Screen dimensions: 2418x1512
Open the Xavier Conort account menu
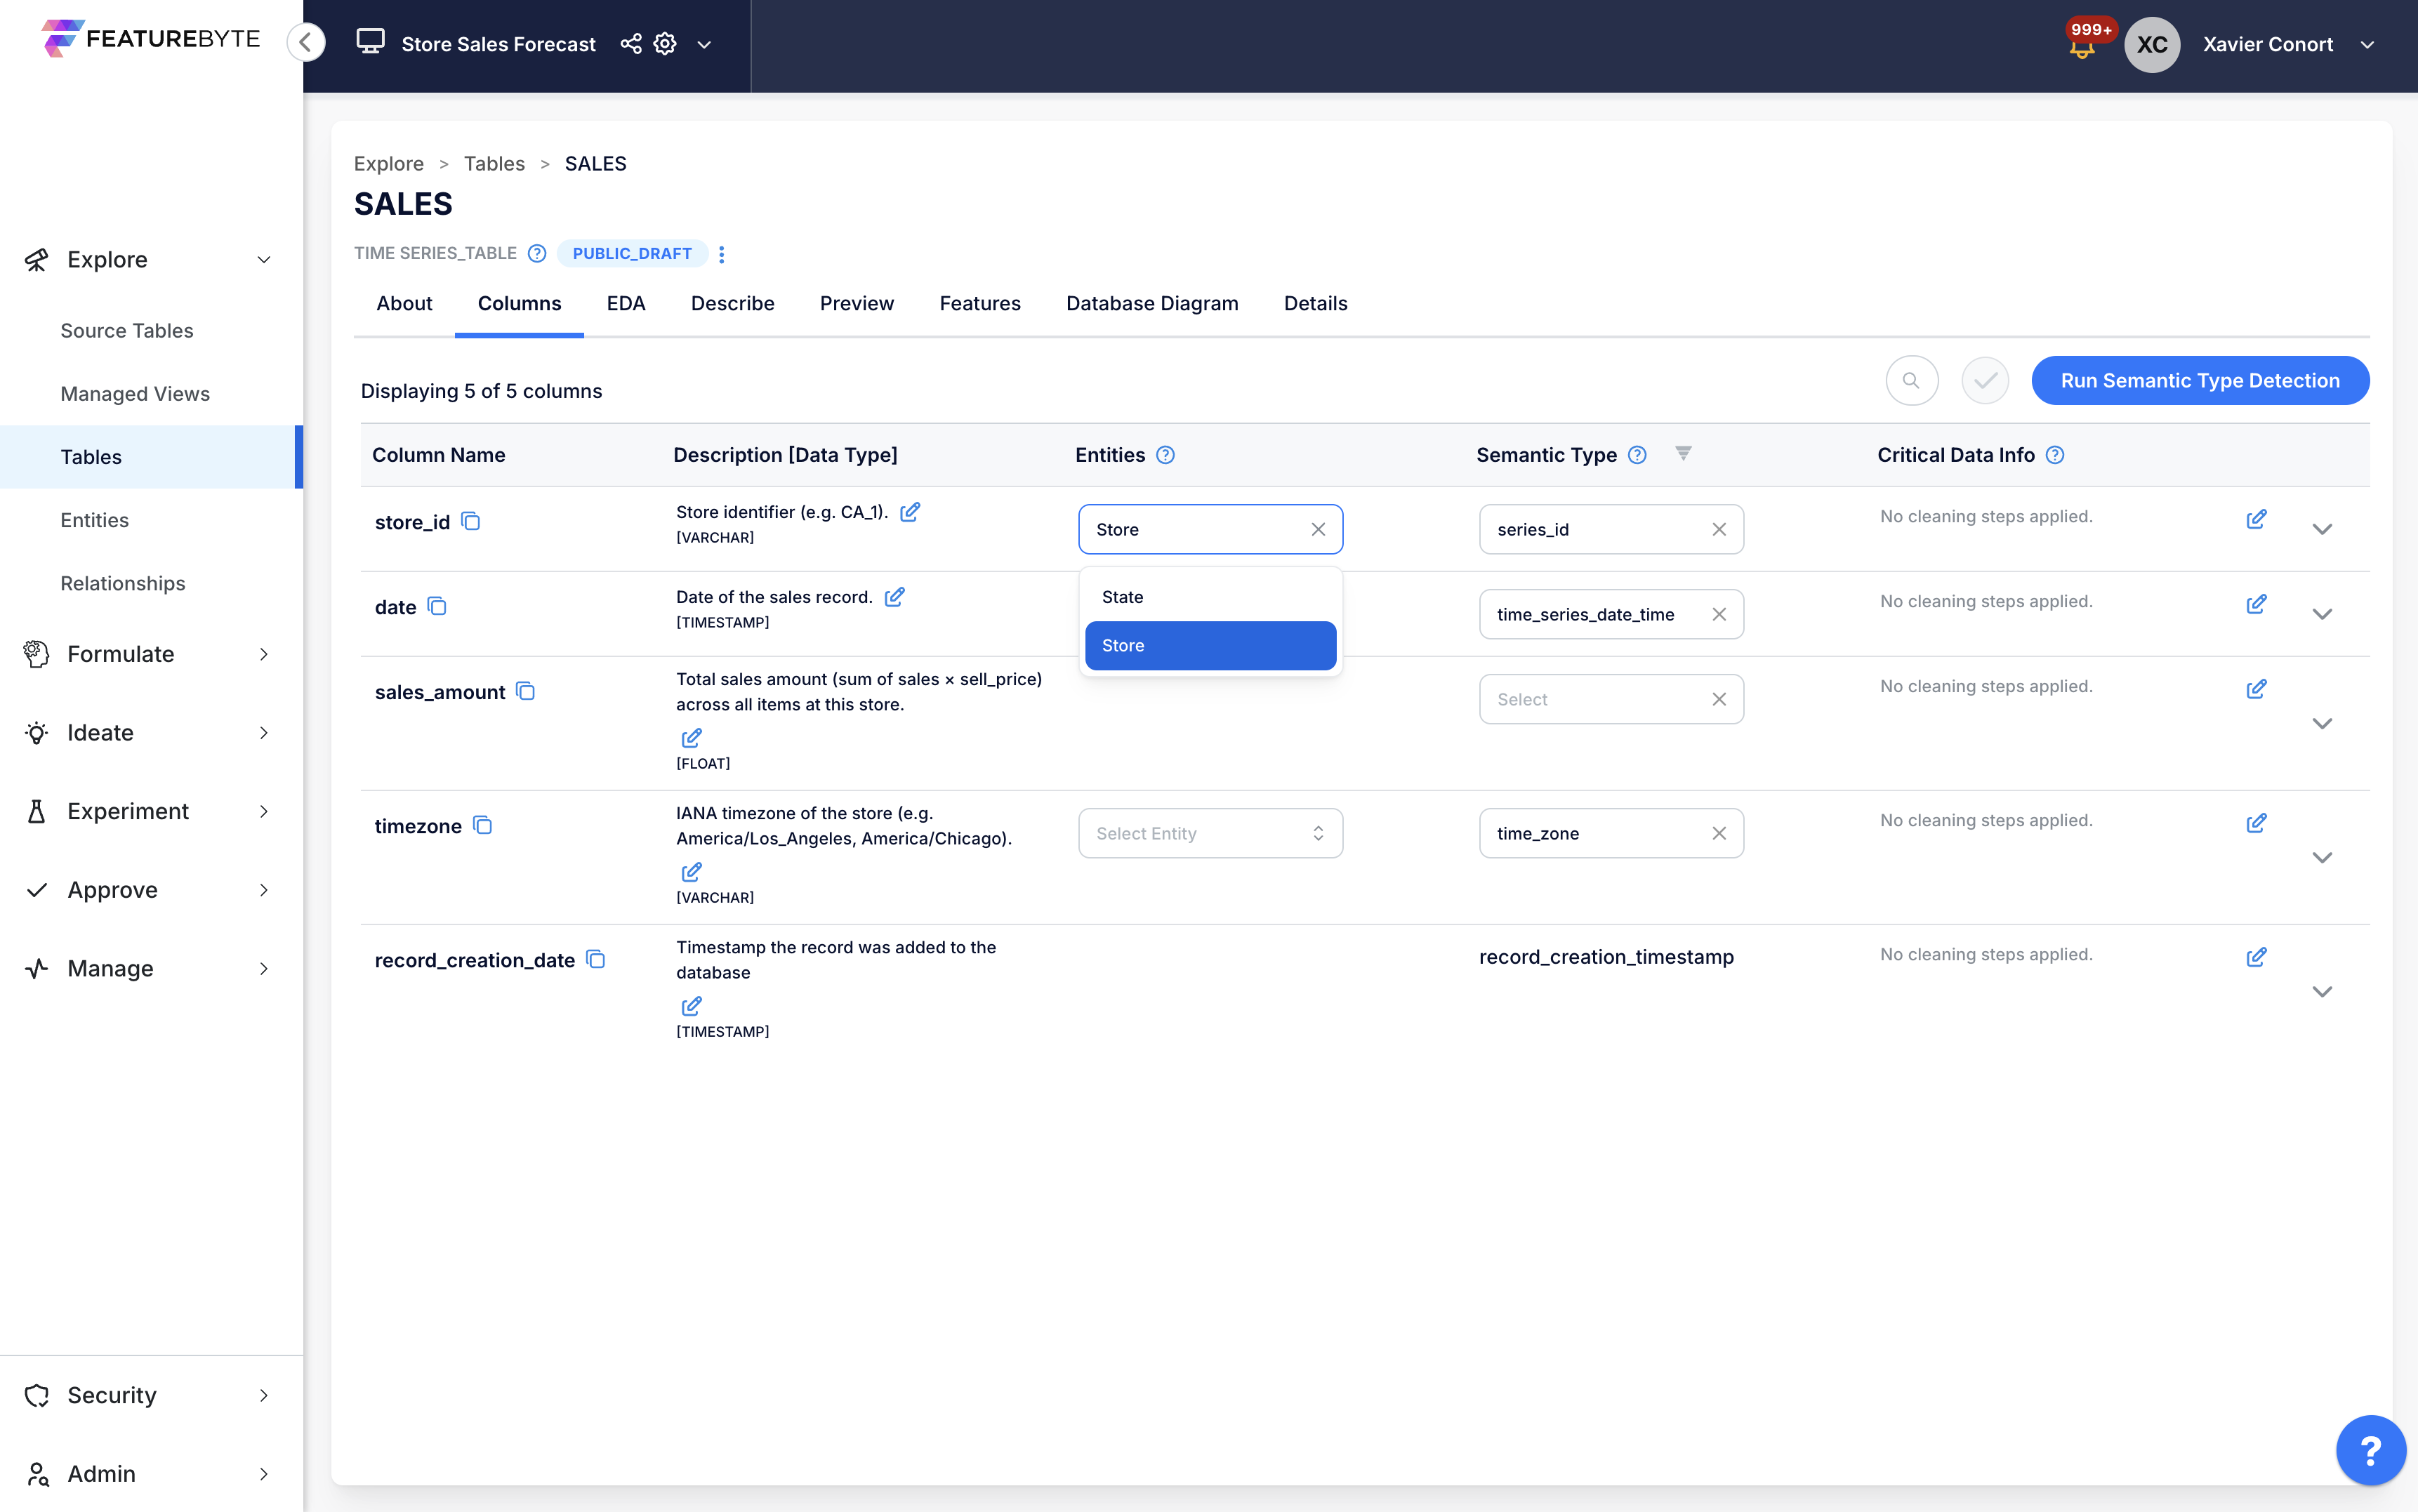[2369, 44]
